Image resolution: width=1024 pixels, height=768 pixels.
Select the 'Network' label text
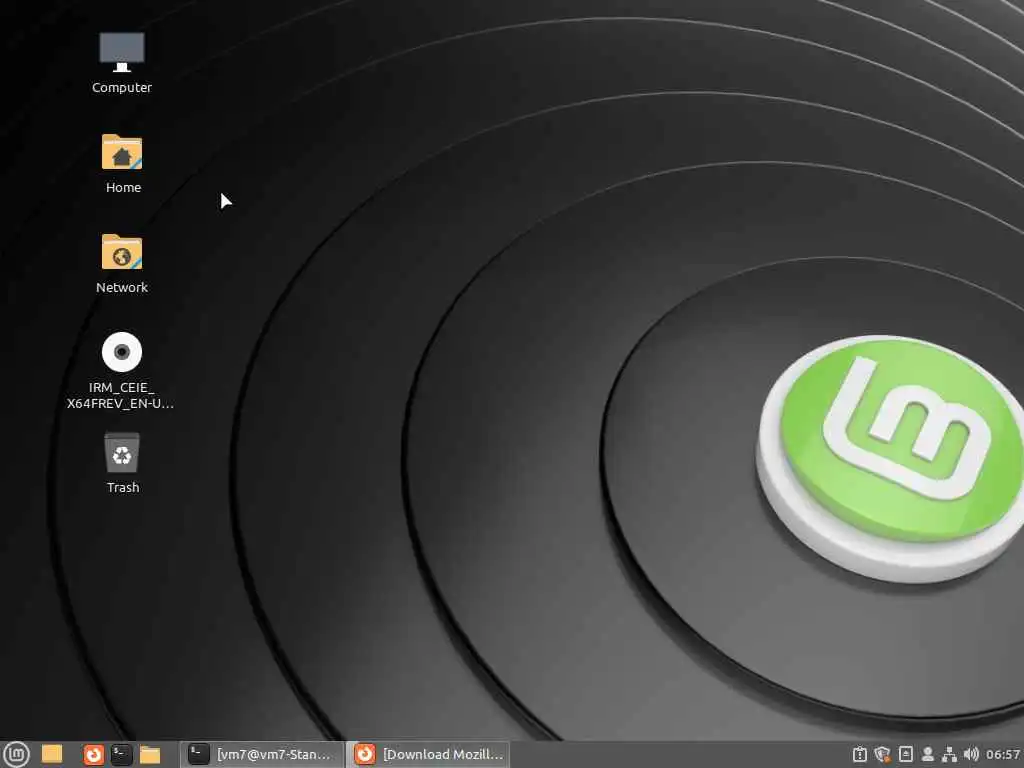121,287
